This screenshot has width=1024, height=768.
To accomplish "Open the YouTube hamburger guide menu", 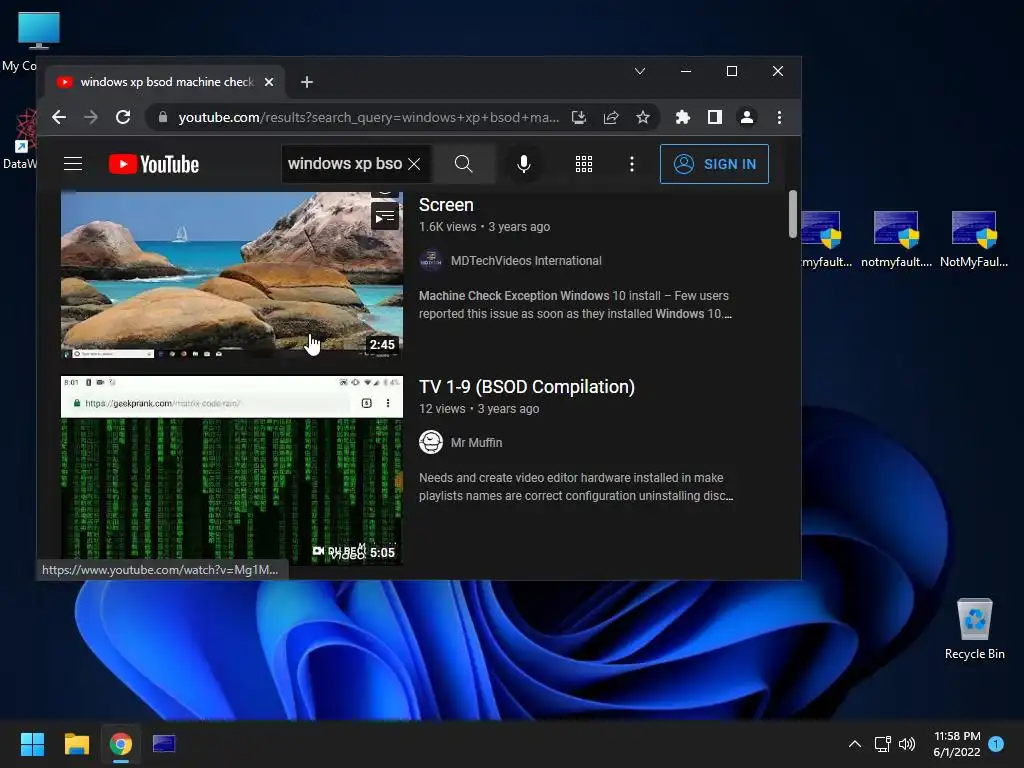I will [73, 163].
